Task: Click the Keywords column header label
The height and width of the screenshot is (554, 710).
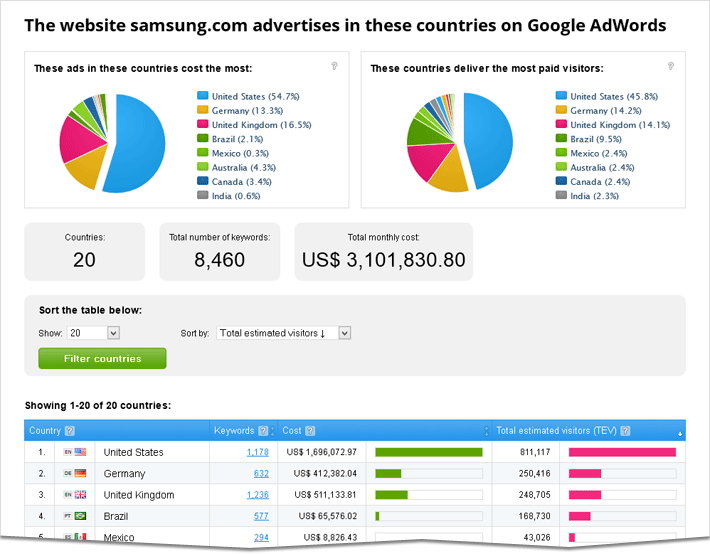Action: (234, 431)
